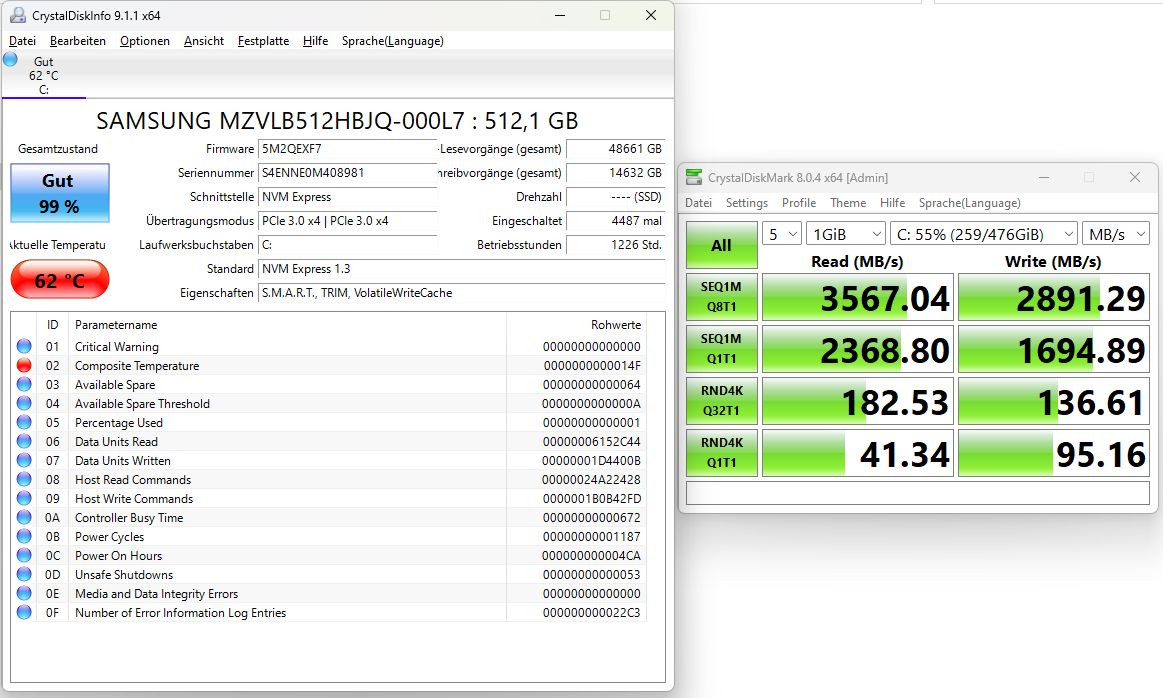Click status orb for Controller Busy Time row
This screenshot has width=1163, height=698.
tap(24, 518)
